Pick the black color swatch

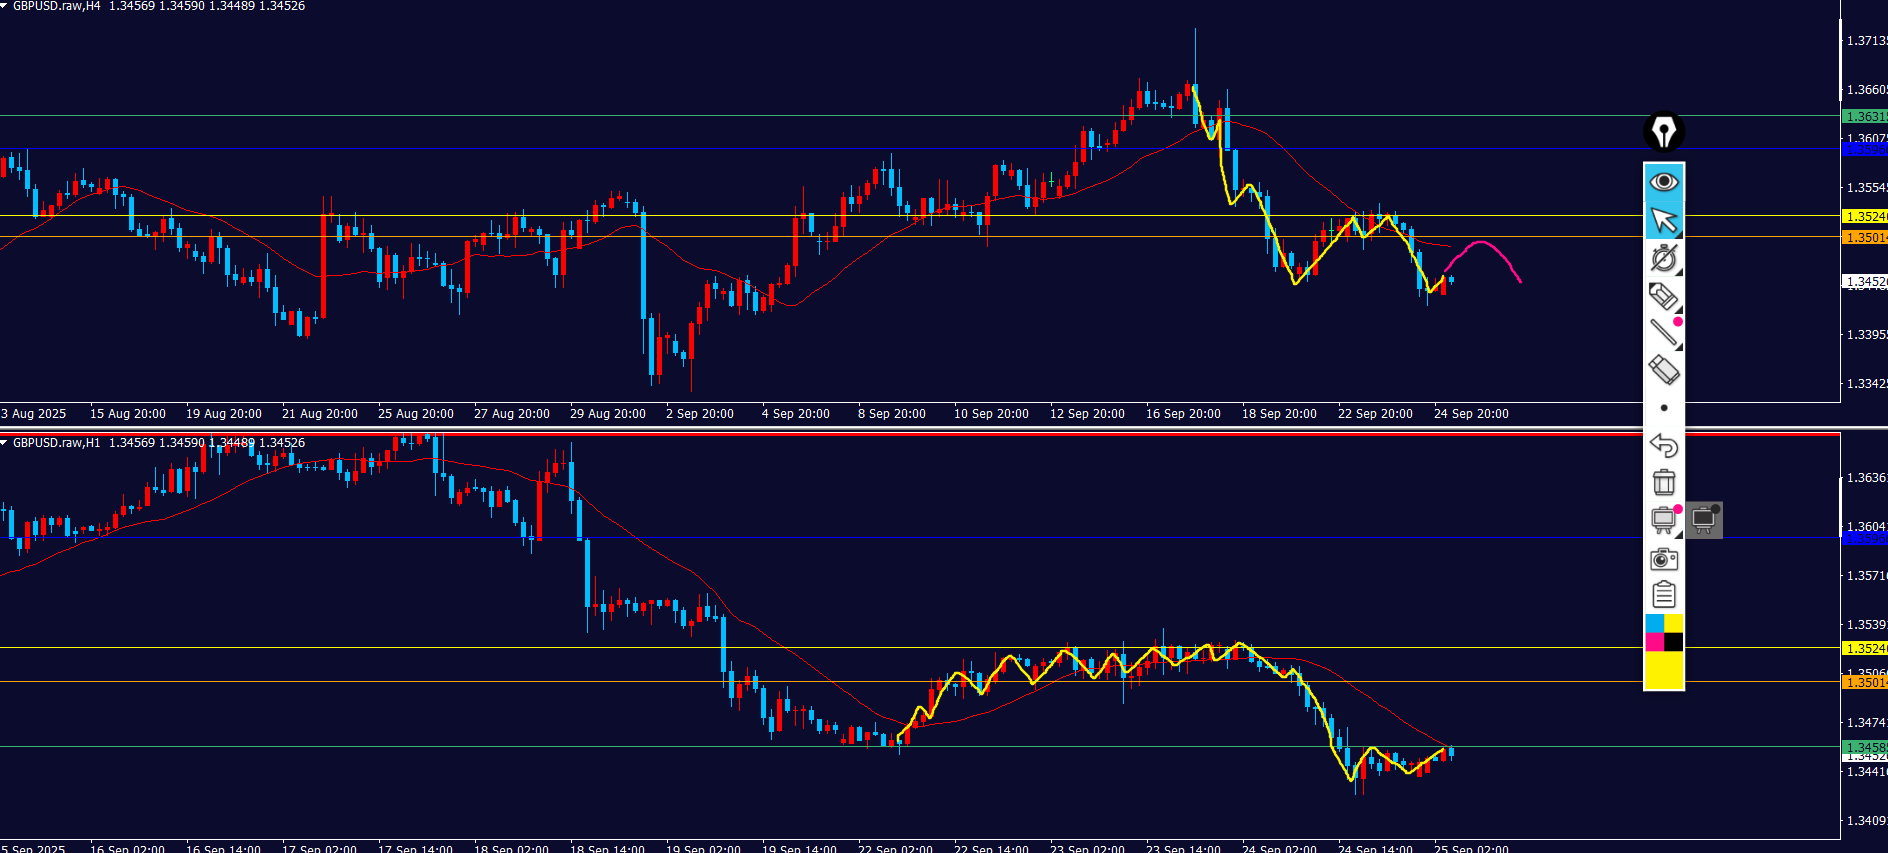1673,642
